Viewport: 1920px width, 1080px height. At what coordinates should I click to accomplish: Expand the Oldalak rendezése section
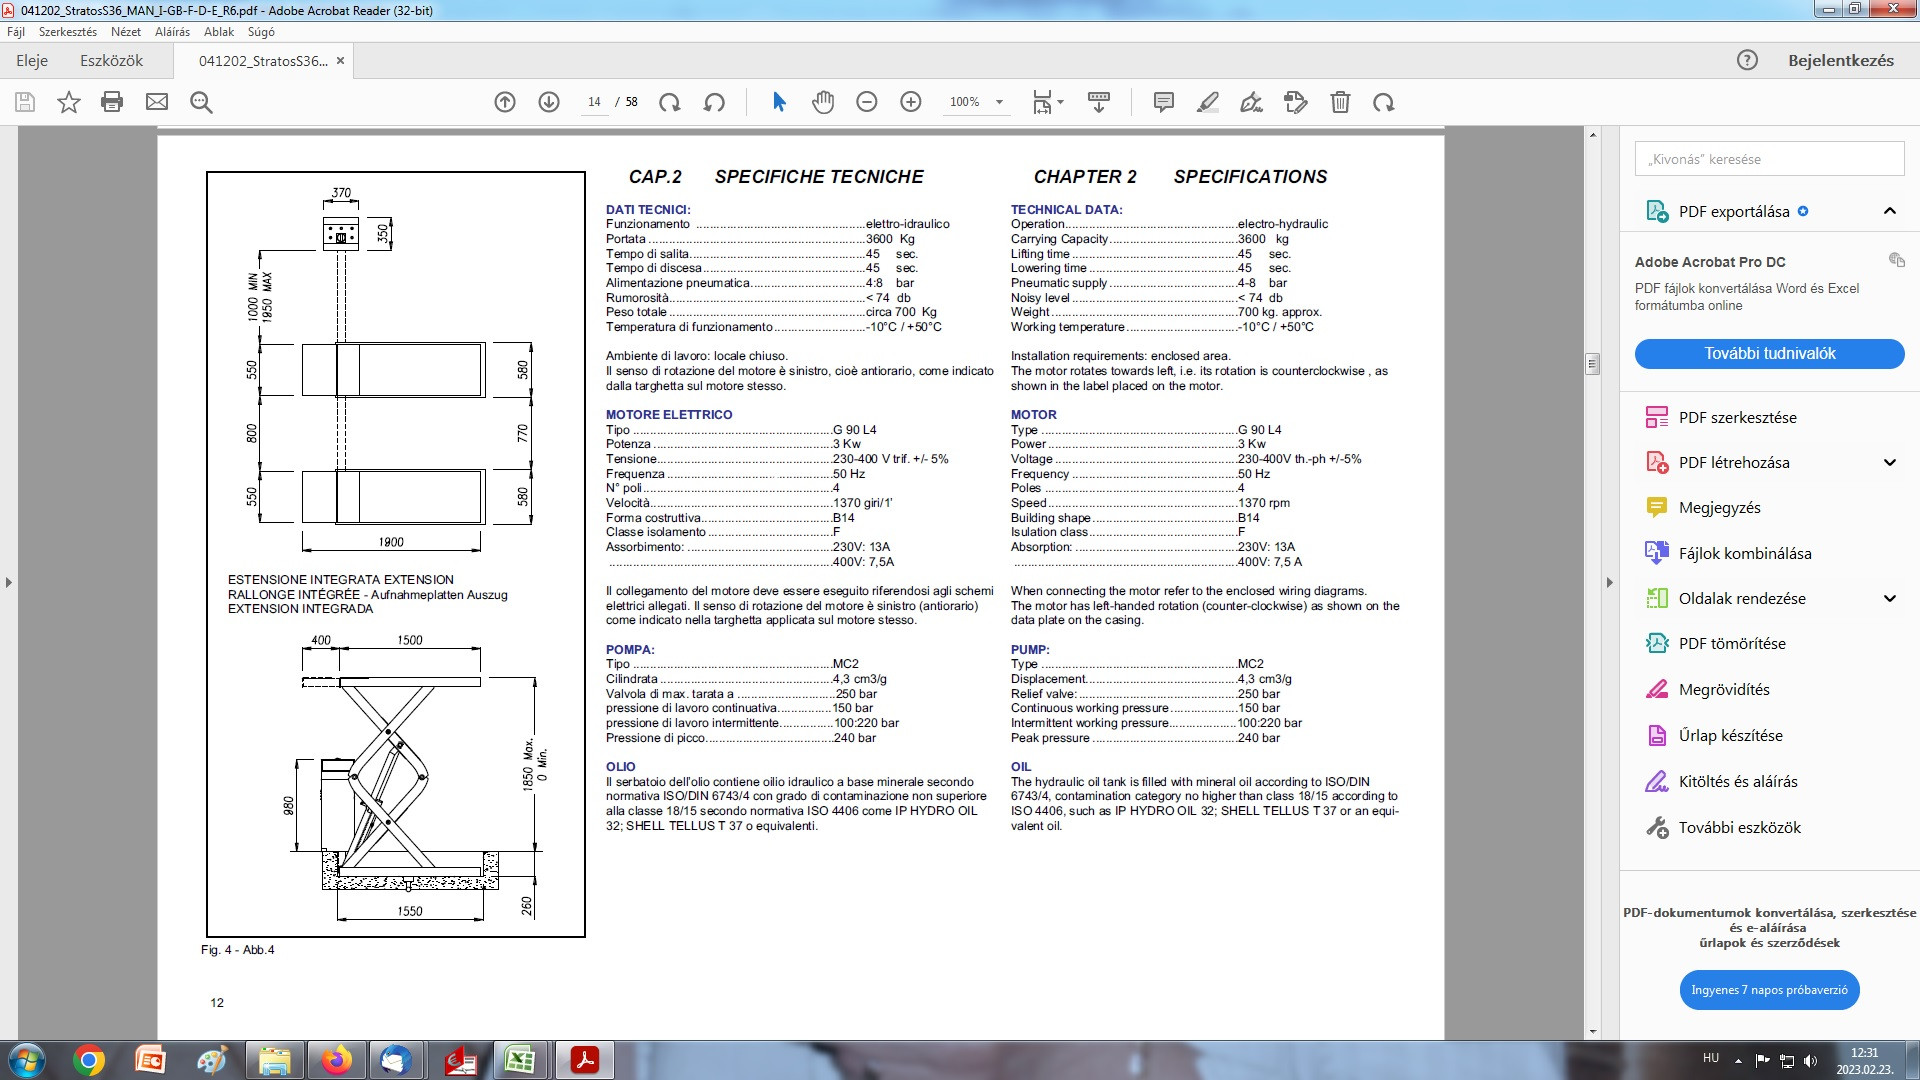[x=1890, y=598]
